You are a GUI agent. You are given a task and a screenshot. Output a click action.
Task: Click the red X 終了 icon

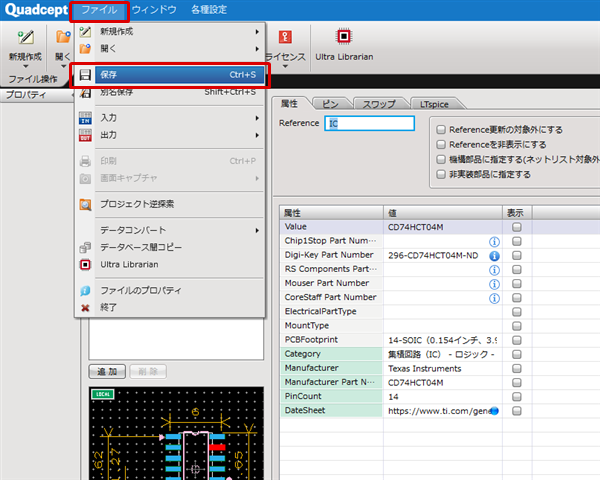pyautogui.click(x=85, y=308)
